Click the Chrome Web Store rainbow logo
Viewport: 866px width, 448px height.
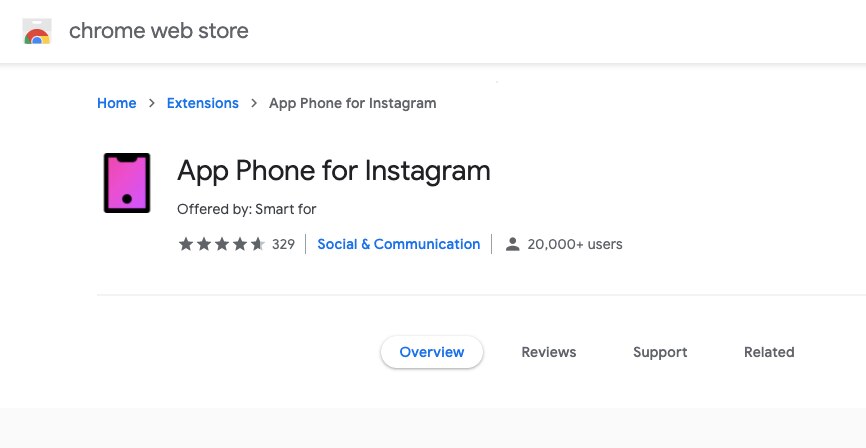pos(37,32)
